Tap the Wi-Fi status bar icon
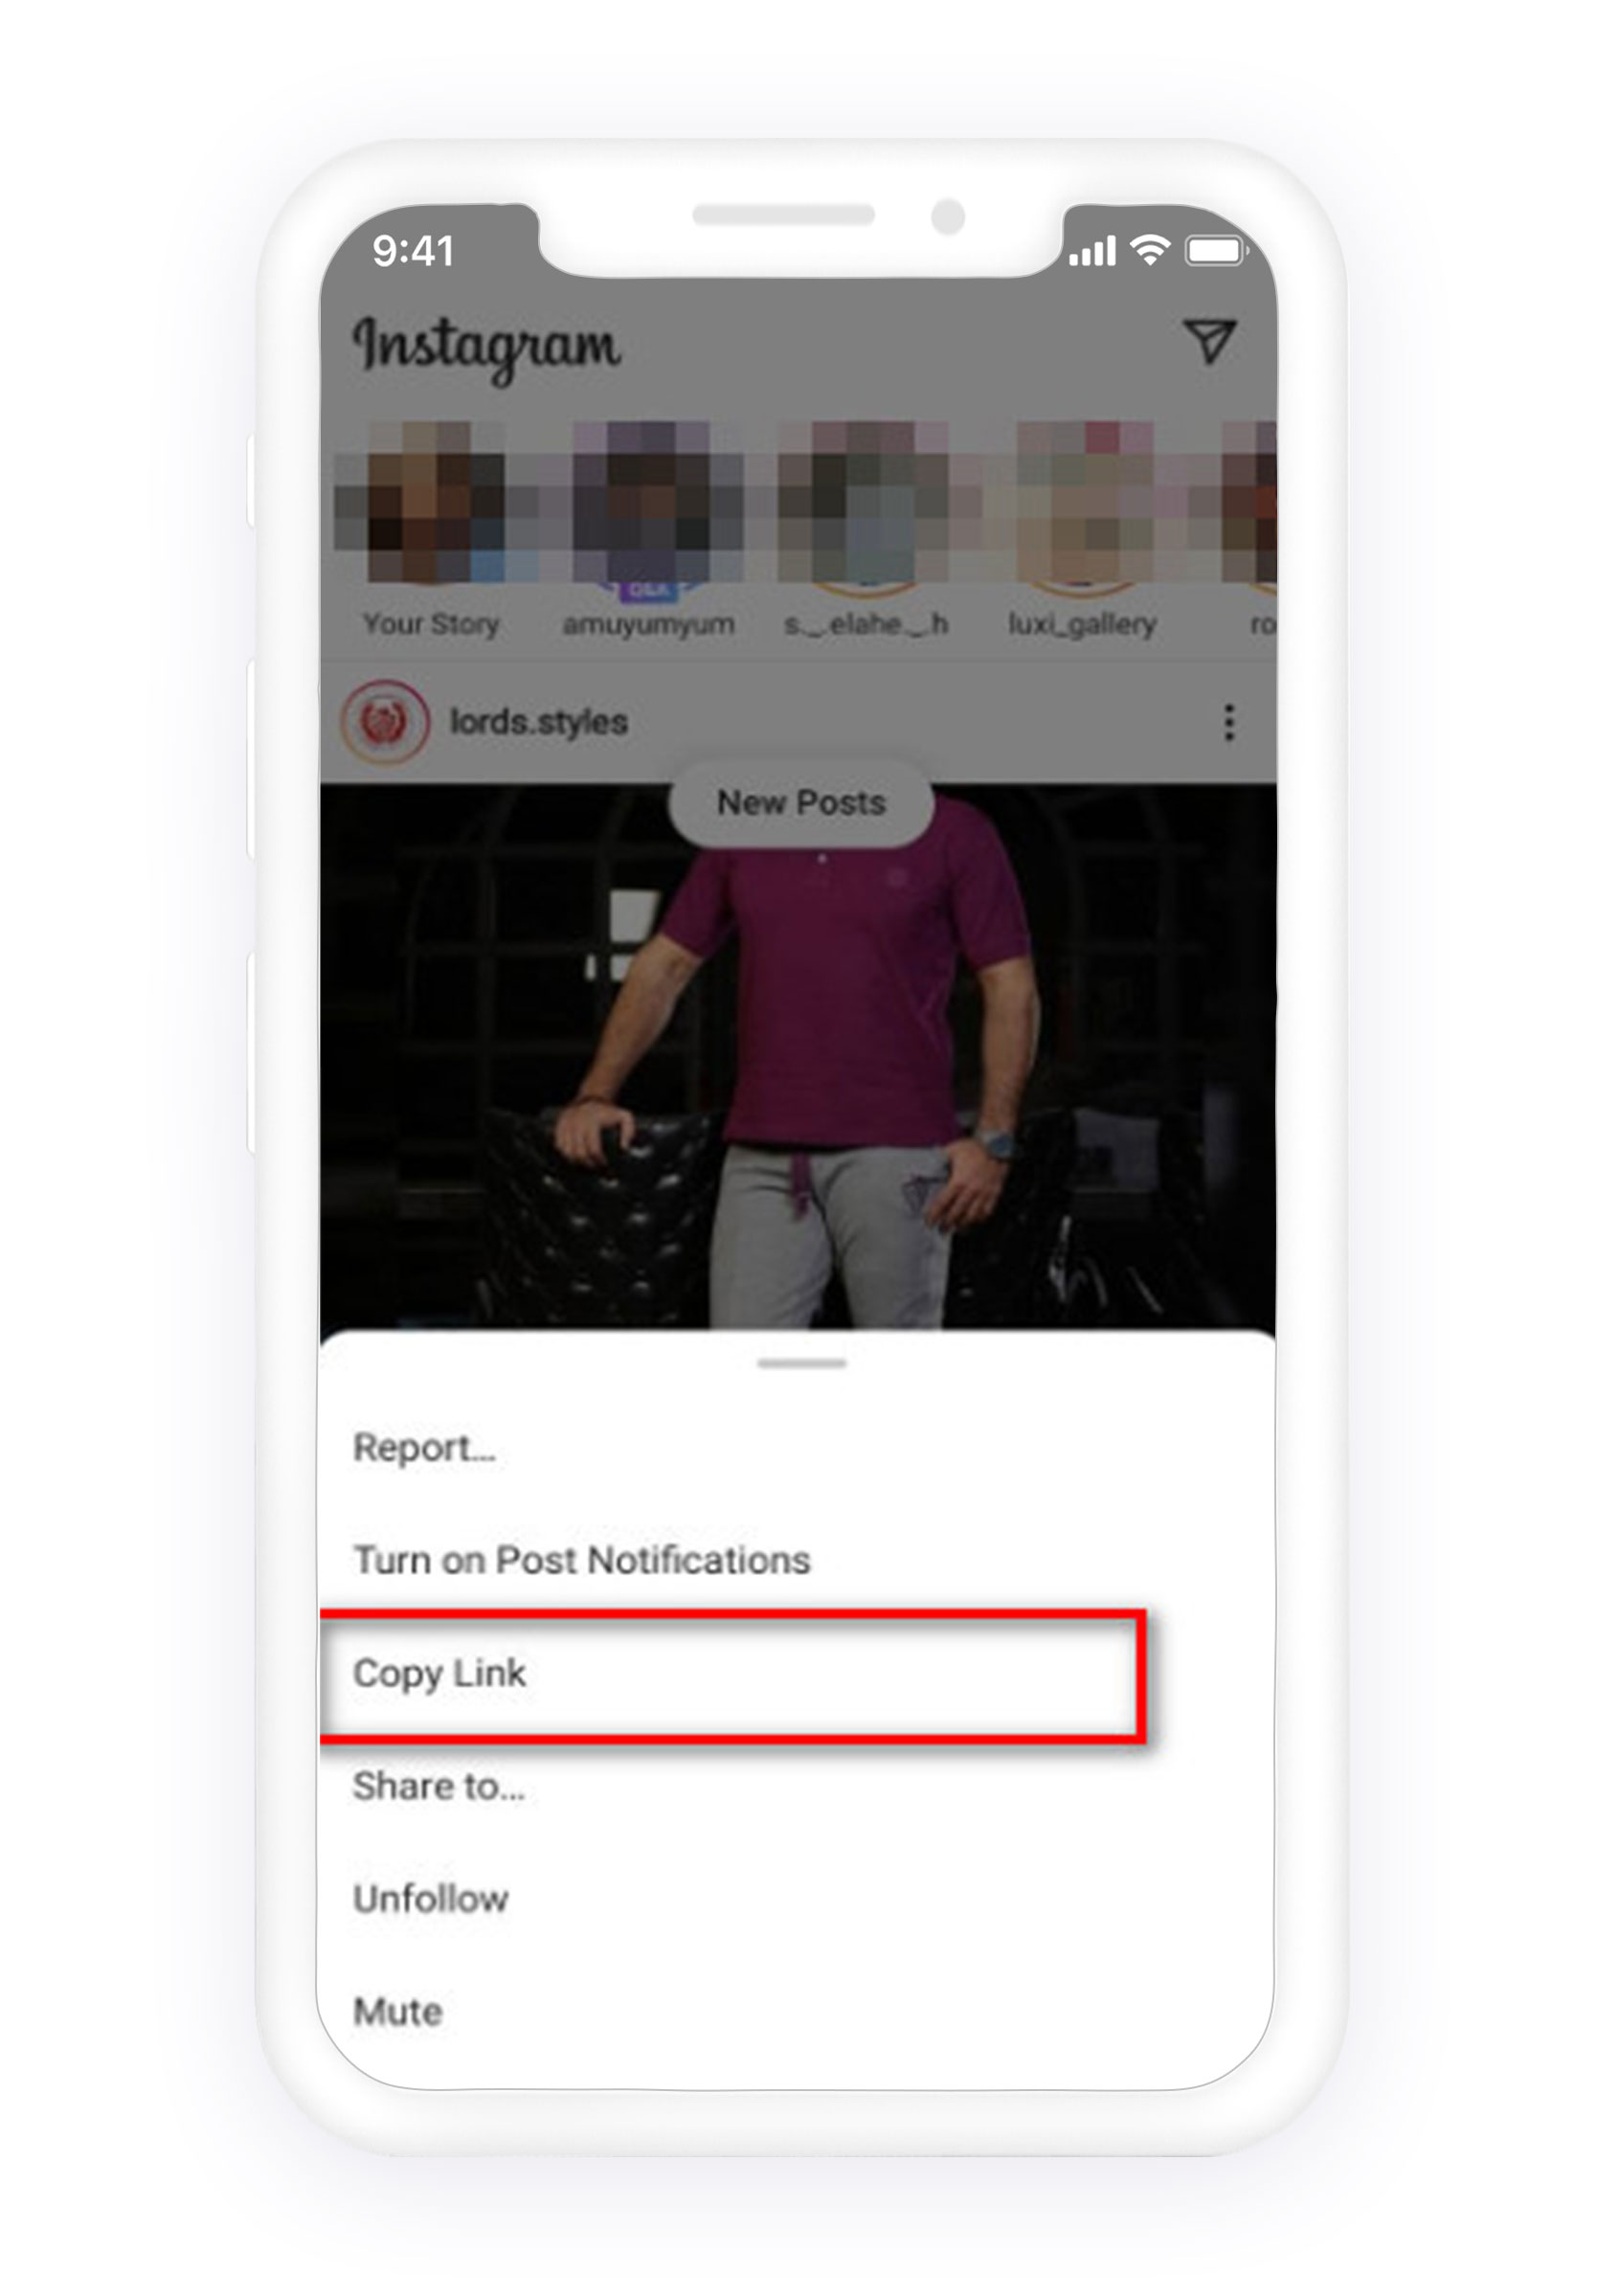Screen dimensions: 1597x2296 [x=1149, y=249]
